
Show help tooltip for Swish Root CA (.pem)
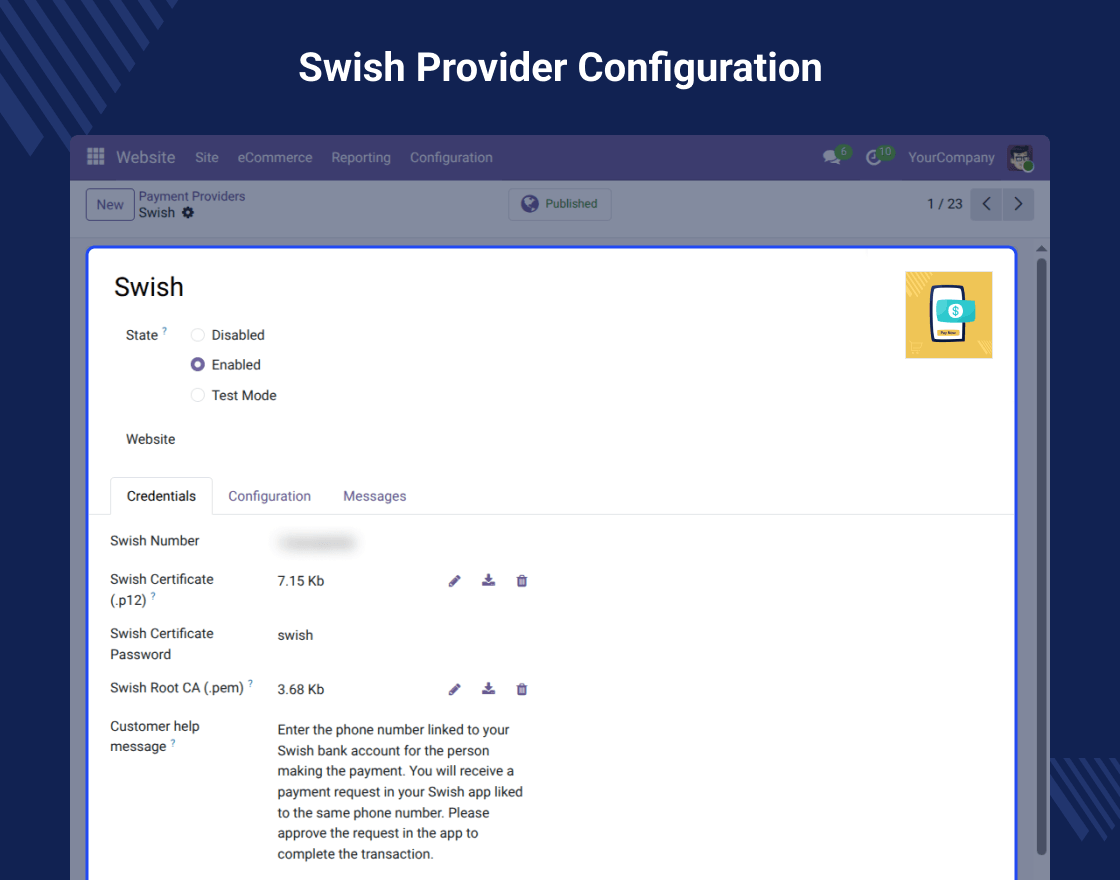click(250, 683)
